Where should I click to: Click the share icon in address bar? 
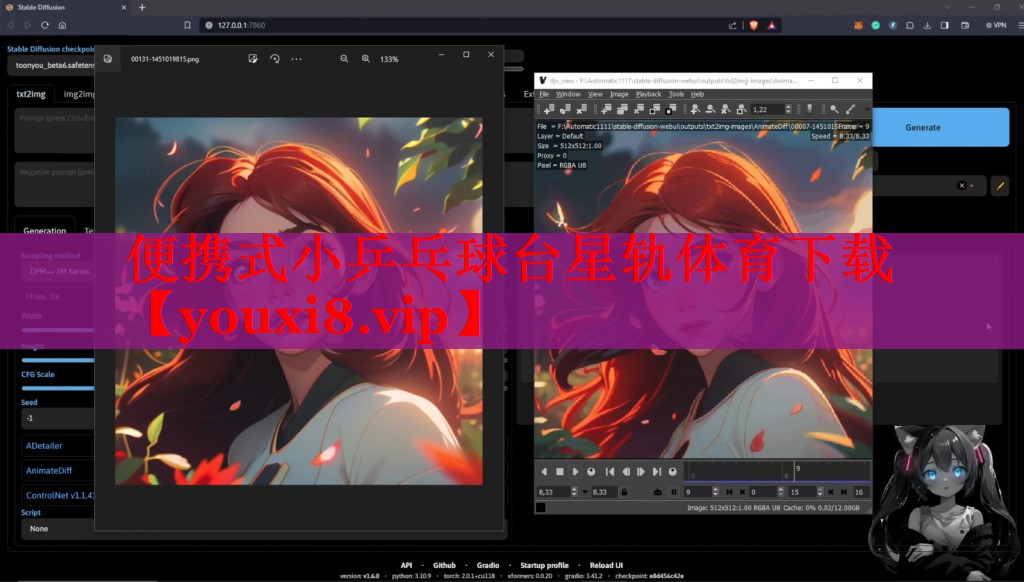point(732,25)
